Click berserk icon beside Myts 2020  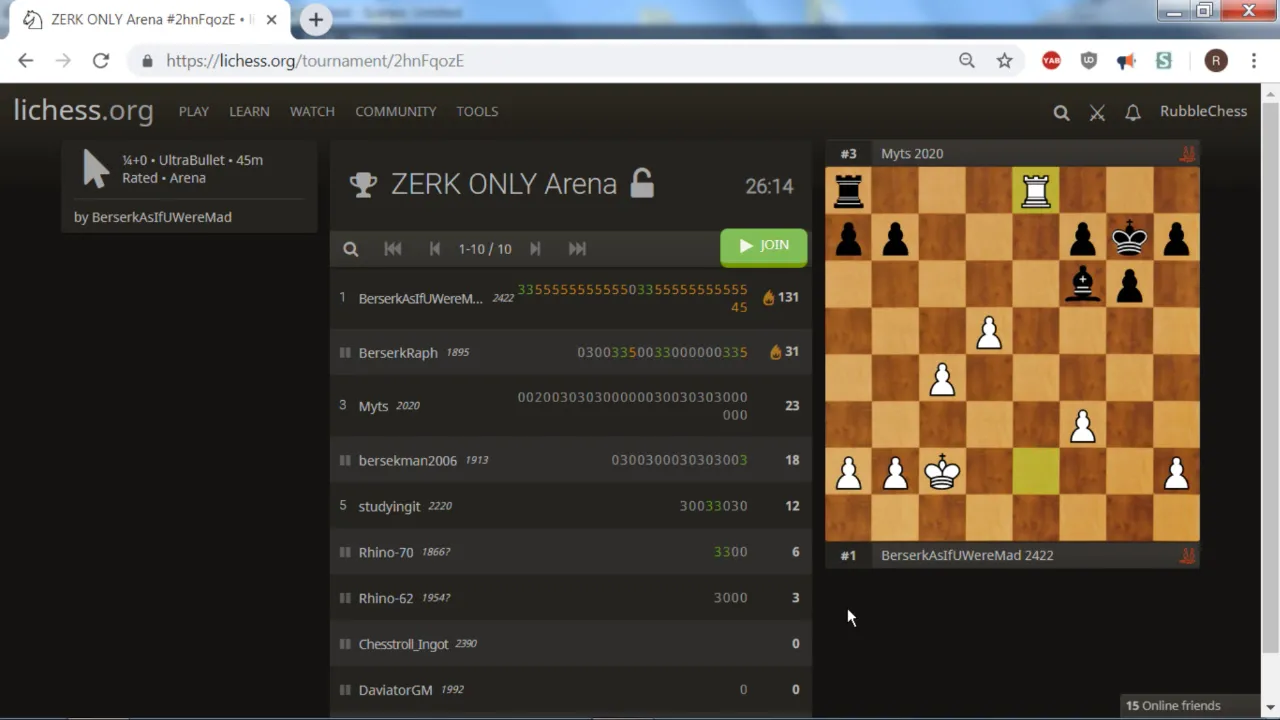tap(1187, 154)
